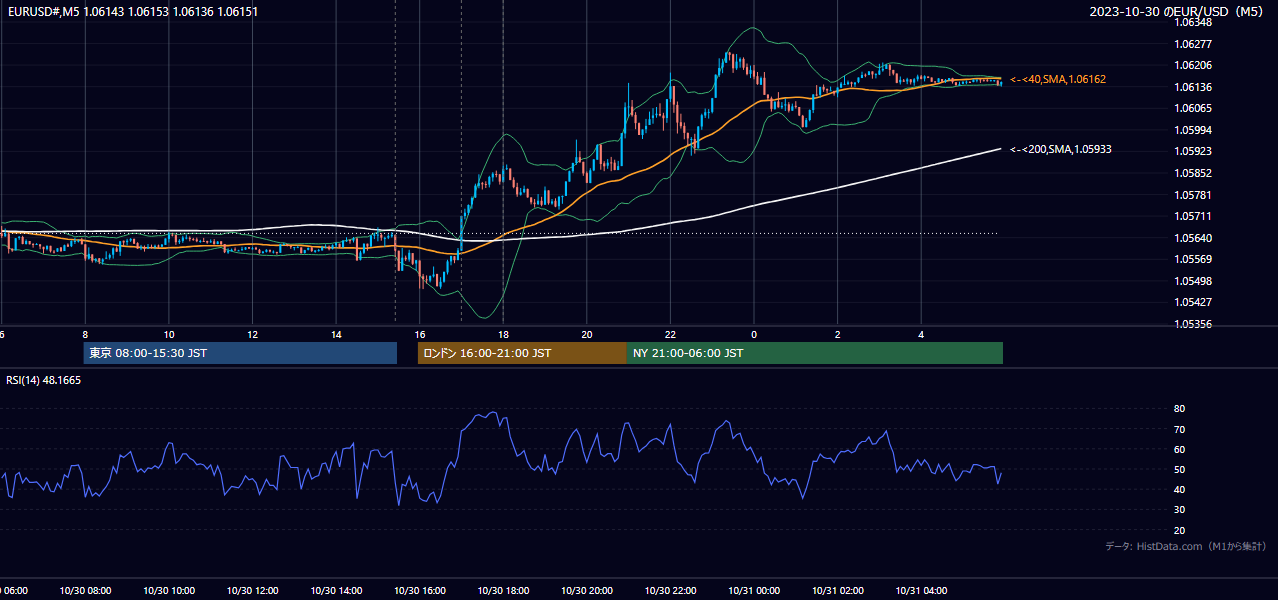1278x600 pixels.
Task: Click the 10/30 14:00 bottom date label
Action: pyautogui.click(x=337, y=591)
